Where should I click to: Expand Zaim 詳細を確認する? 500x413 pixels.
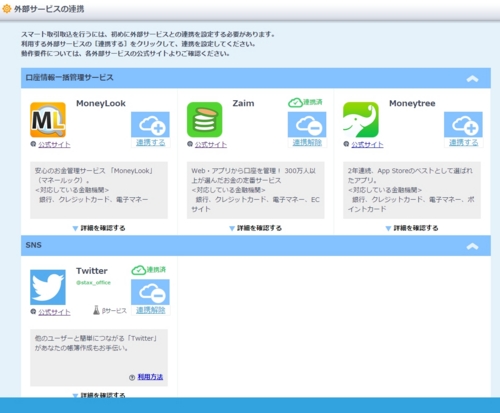256,228
